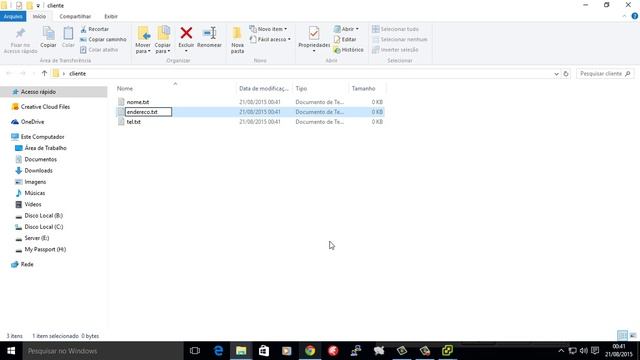Open the Copiar para dropdown
Screen dimensions: 640x360
pos(163,40)
